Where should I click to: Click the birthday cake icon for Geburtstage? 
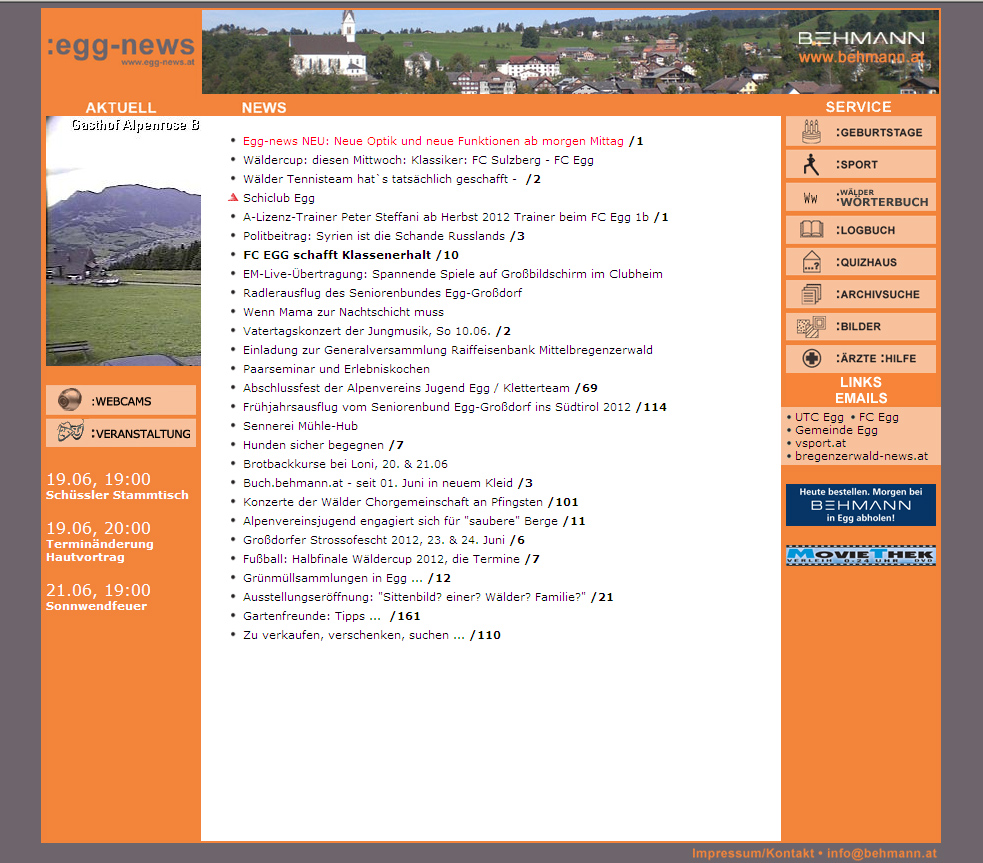811,132
